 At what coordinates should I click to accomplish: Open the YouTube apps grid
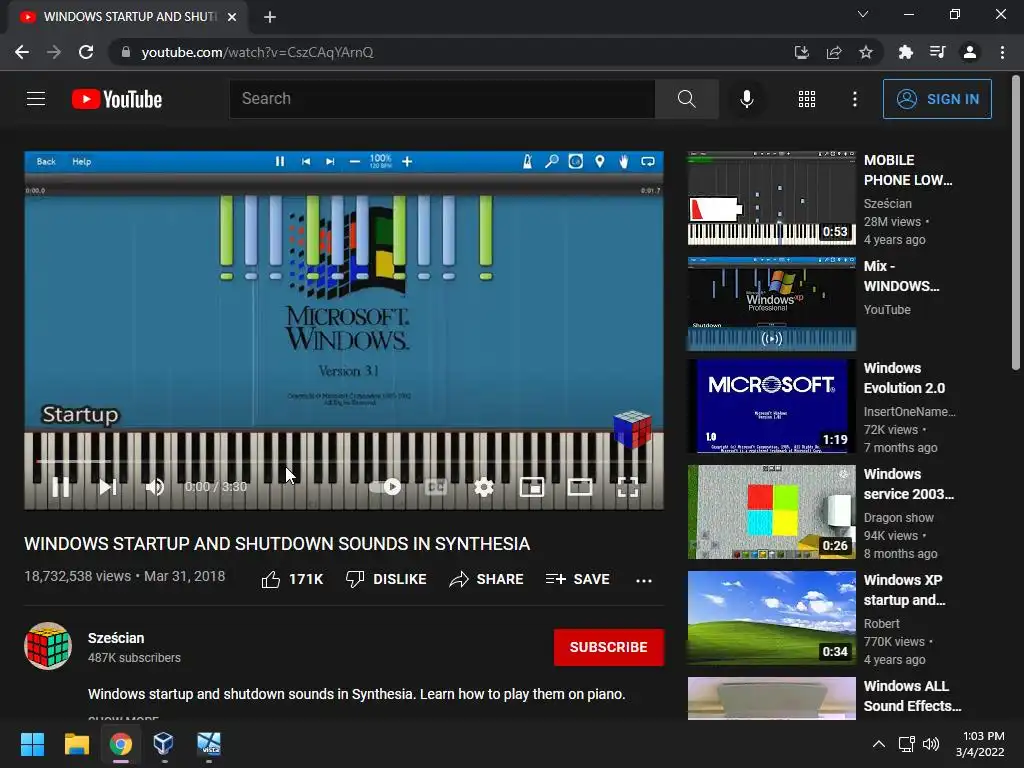click(x=807, y=99)
